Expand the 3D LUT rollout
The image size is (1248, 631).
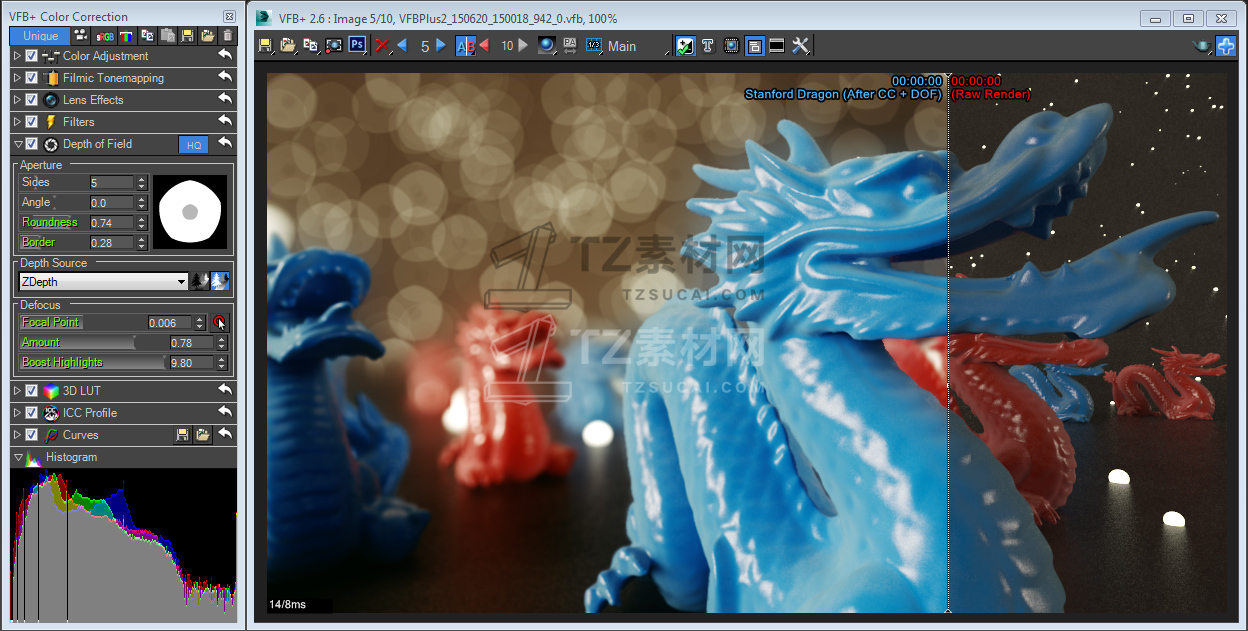pyautogui.click(x=18, y=391)
